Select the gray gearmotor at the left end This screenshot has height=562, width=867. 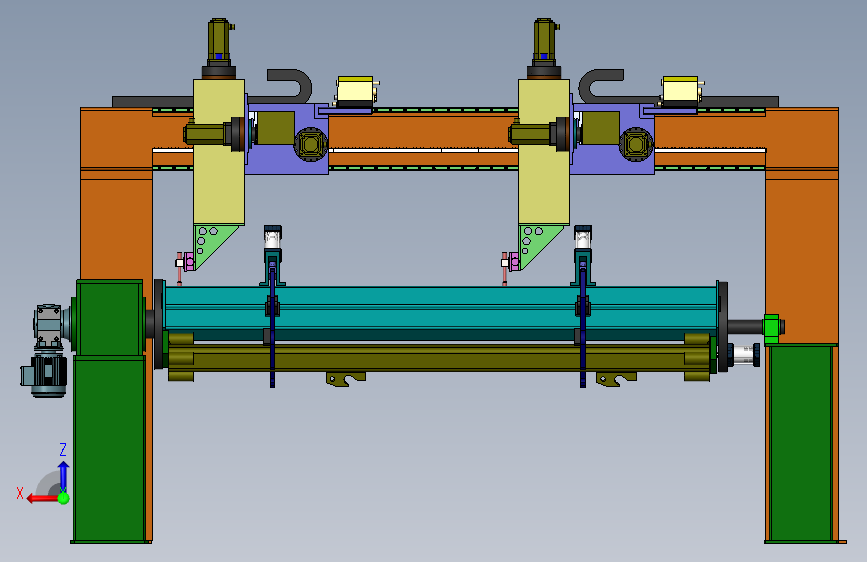point(46,350)
